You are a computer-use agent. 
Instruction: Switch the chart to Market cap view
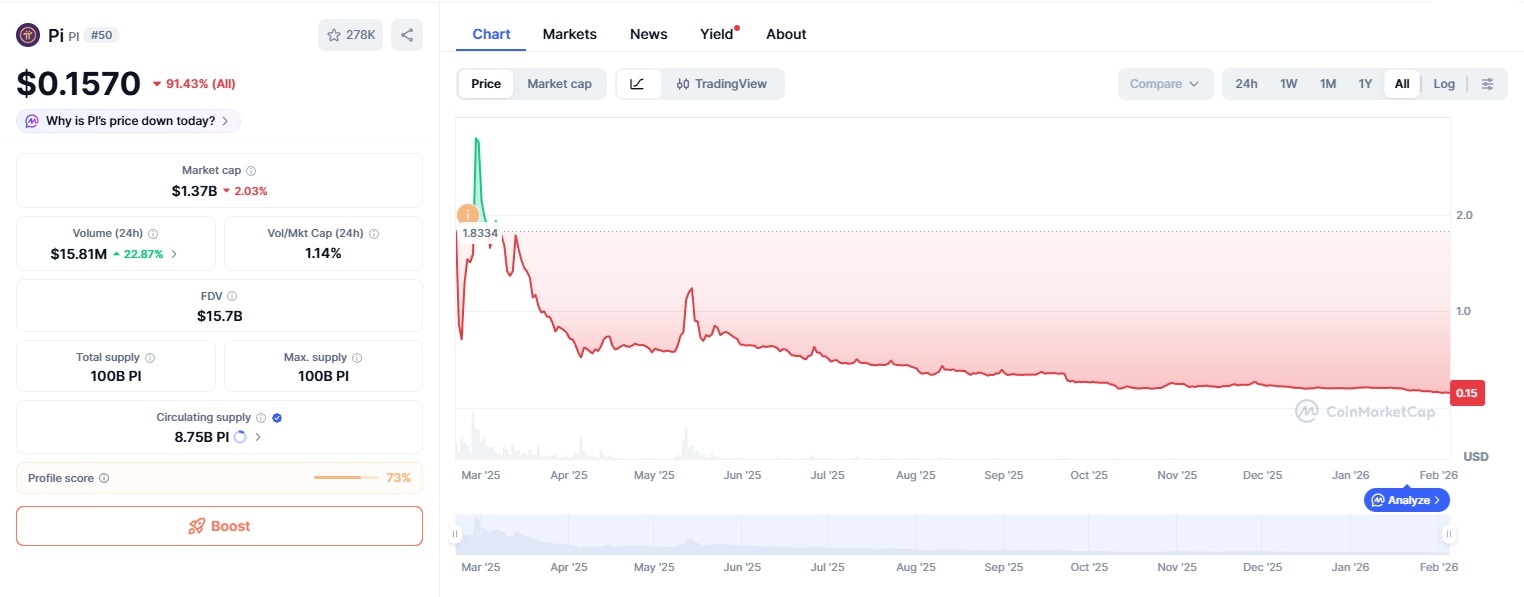(x=559, y=84)
